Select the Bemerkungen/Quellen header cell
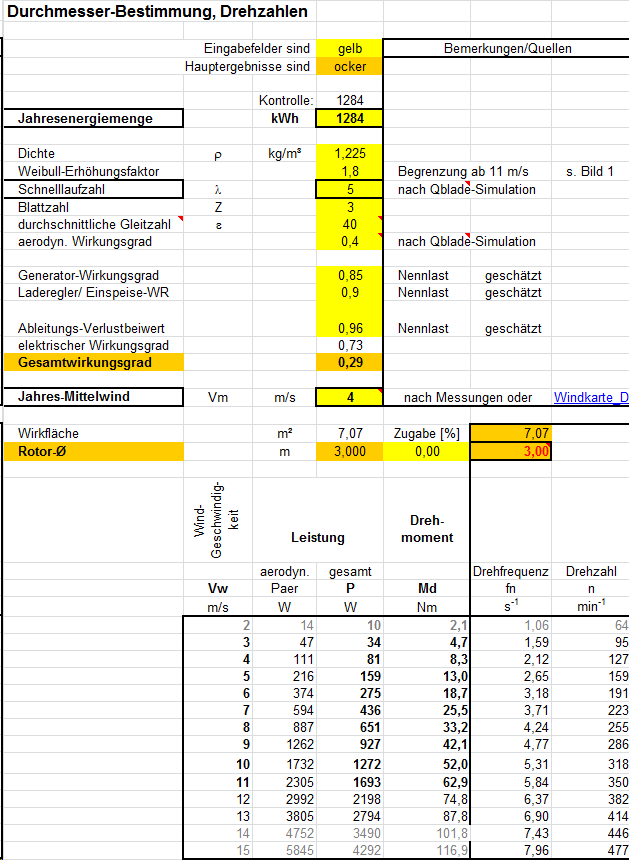This screenshot has height=860, width=629. pyautogui.click(x=506, y=48)
